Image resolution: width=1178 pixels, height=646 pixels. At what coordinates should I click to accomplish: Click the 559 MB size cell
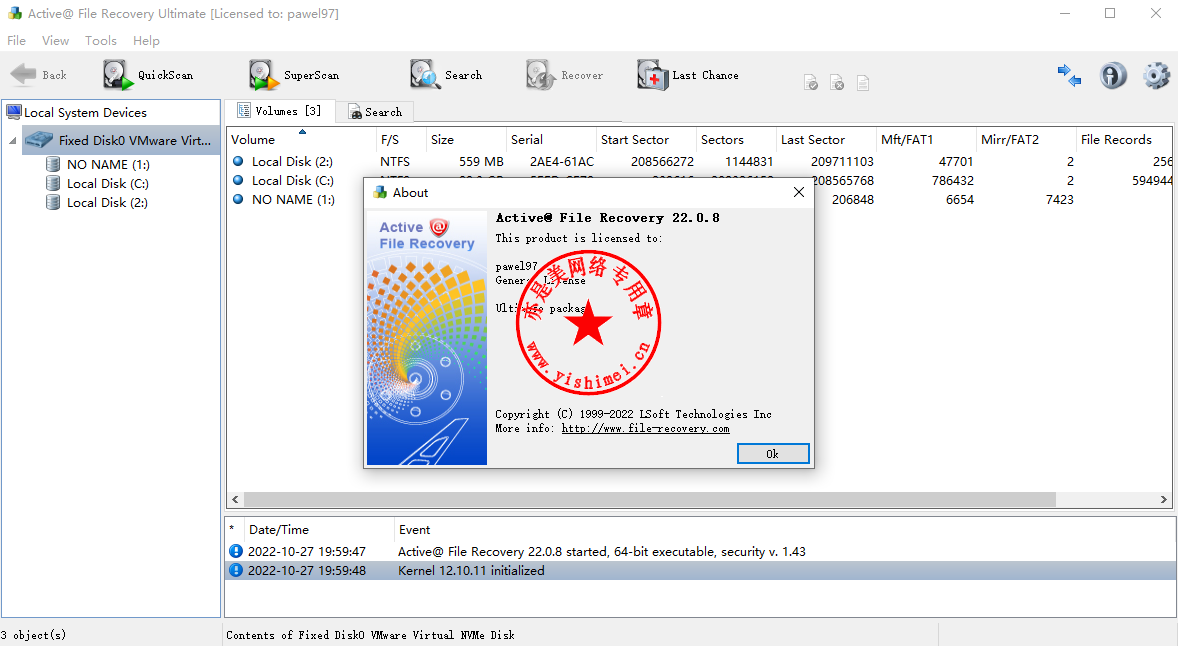(x=482, y=162)
